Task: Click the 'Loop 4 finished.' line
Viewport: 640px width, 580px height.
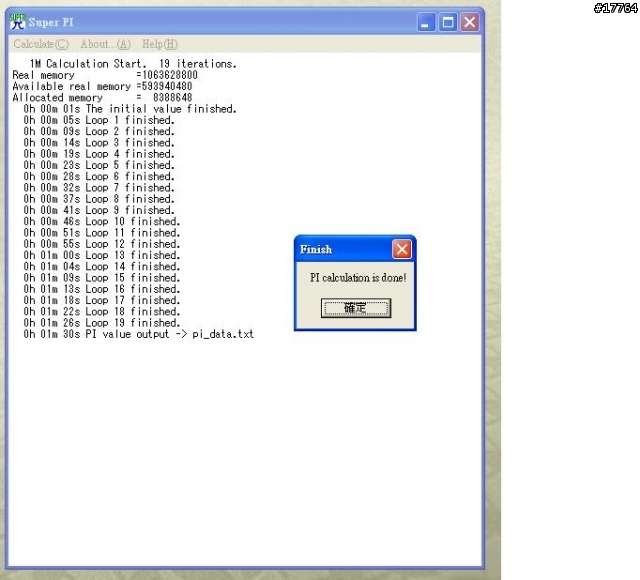Action: tap(99, 154)
